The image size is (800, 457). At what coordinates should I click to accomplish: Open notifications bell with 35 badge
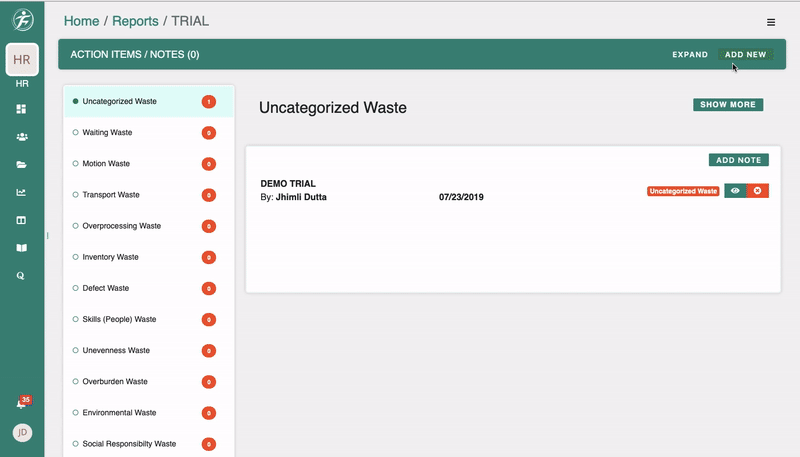[x=21, y=403]
